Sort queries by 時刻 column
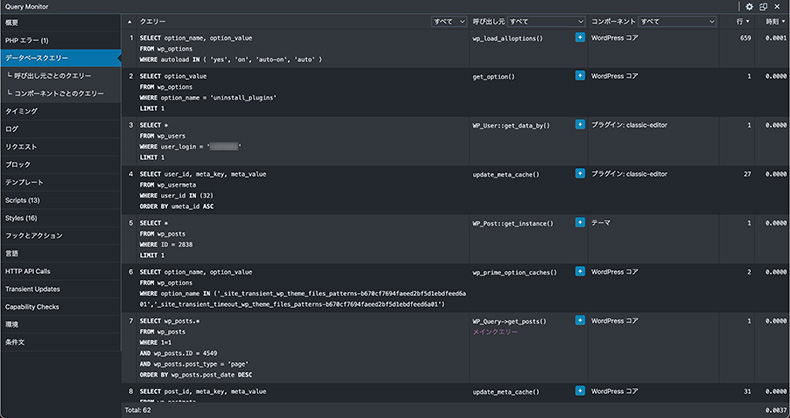Image resolution: width=790 pixels, height=418 pixels. point(772,20)
